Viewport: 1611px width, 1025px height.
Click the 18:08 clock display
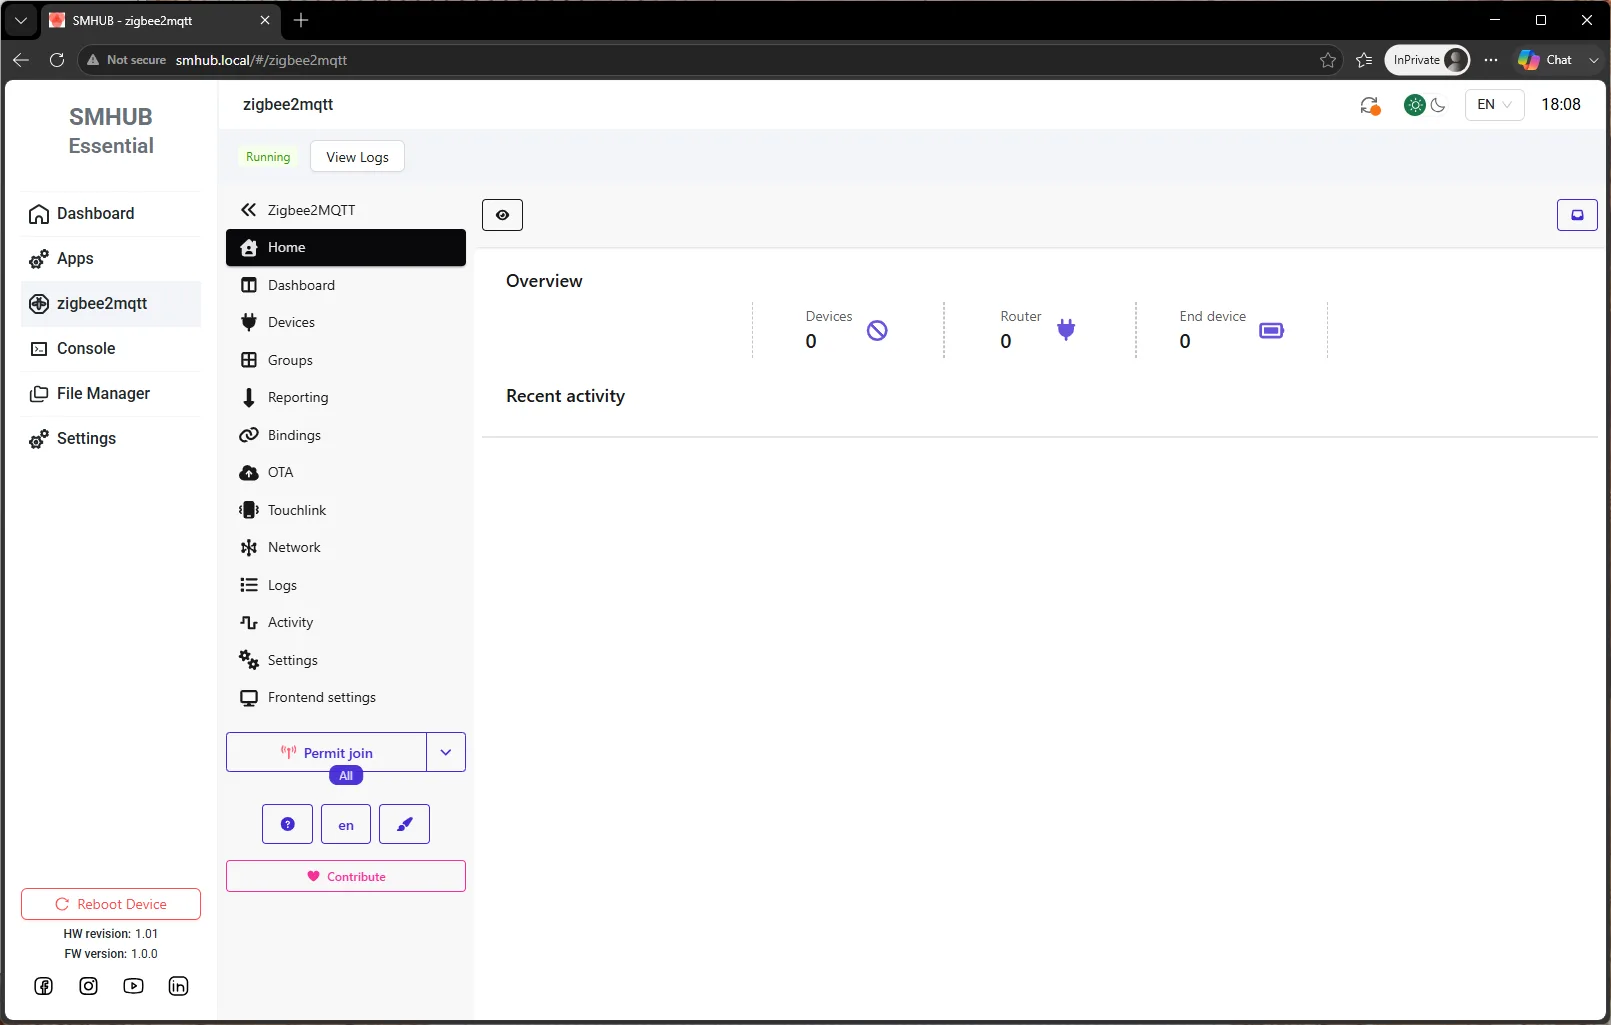click(1561, 105)
